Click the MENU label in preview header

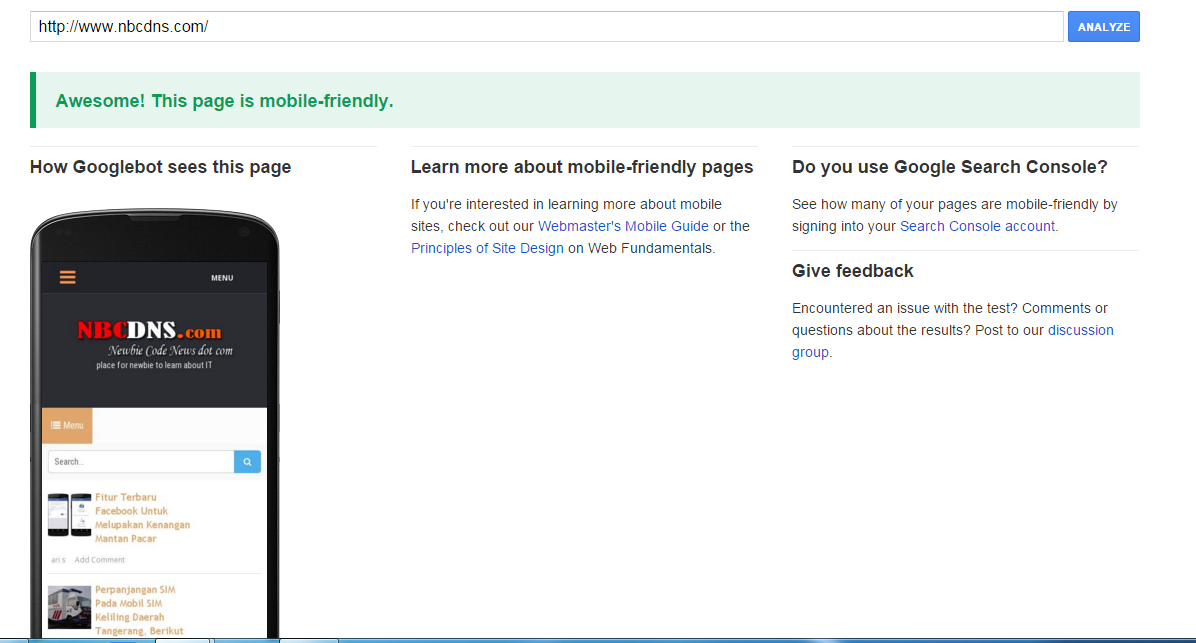222,278
